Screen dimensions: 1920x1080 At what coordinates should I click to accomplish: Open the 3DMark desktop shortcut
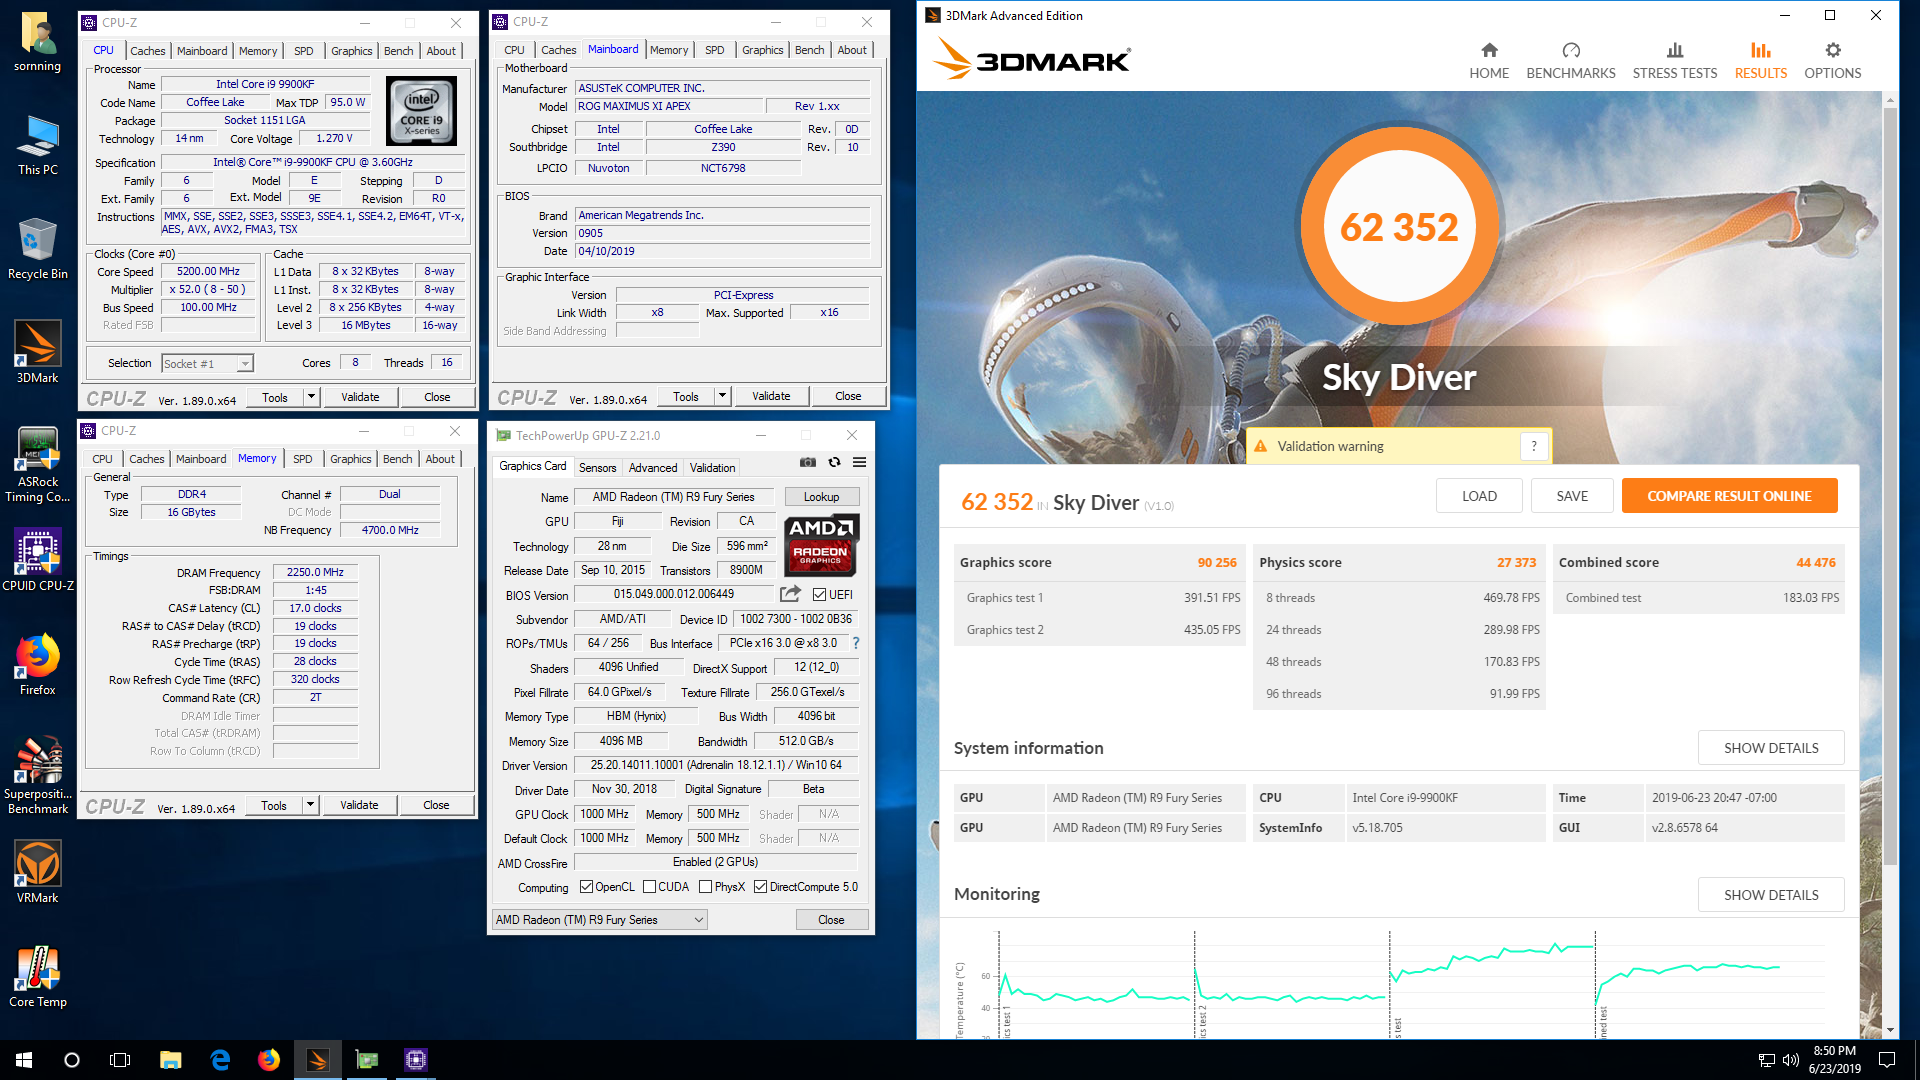coord(37,352)
